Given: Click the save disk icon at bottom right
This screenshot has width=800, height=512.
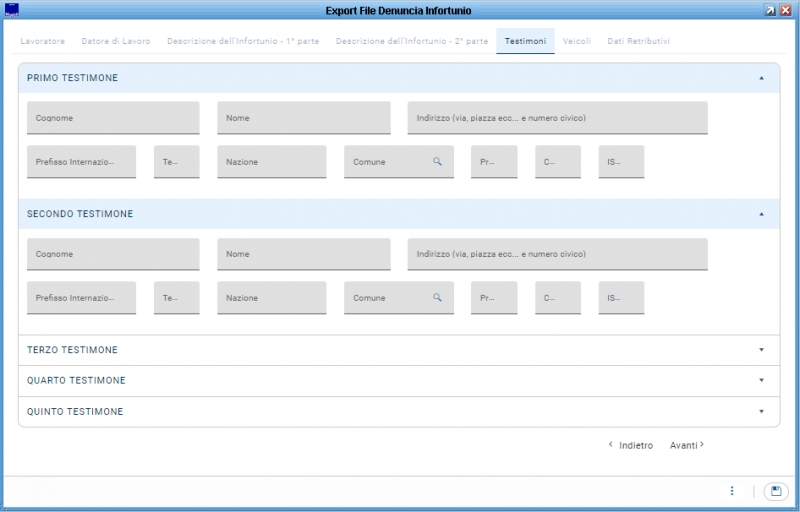Looking at the screenshot, I should coord(775,491).
